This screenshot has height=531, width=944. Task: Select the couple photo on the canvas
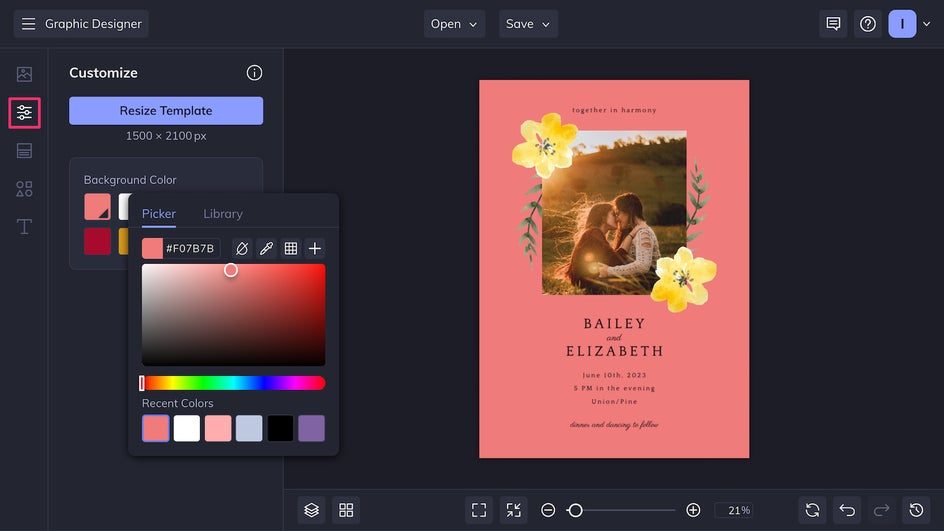[614, 213]
